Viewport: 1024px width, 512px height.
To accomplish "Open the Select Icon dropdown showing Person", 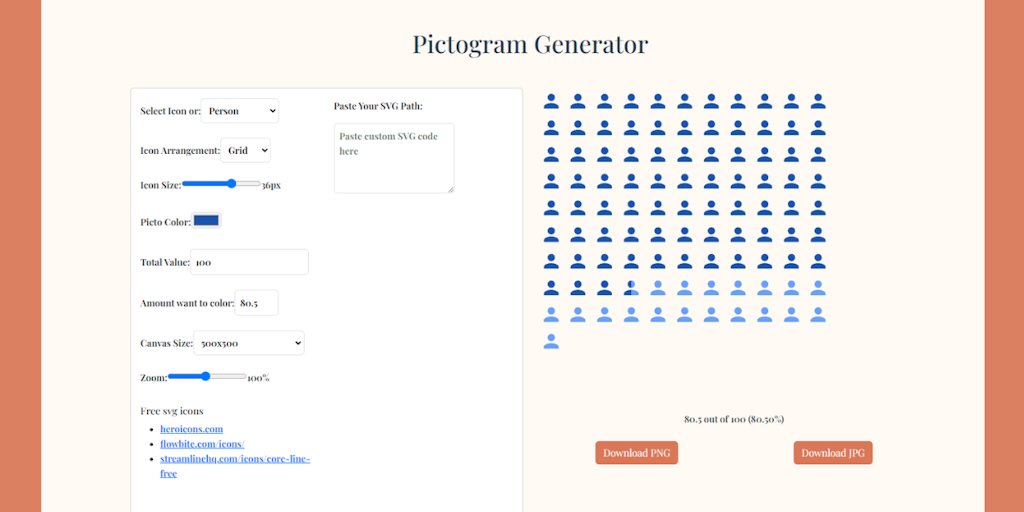I will 240,111.
